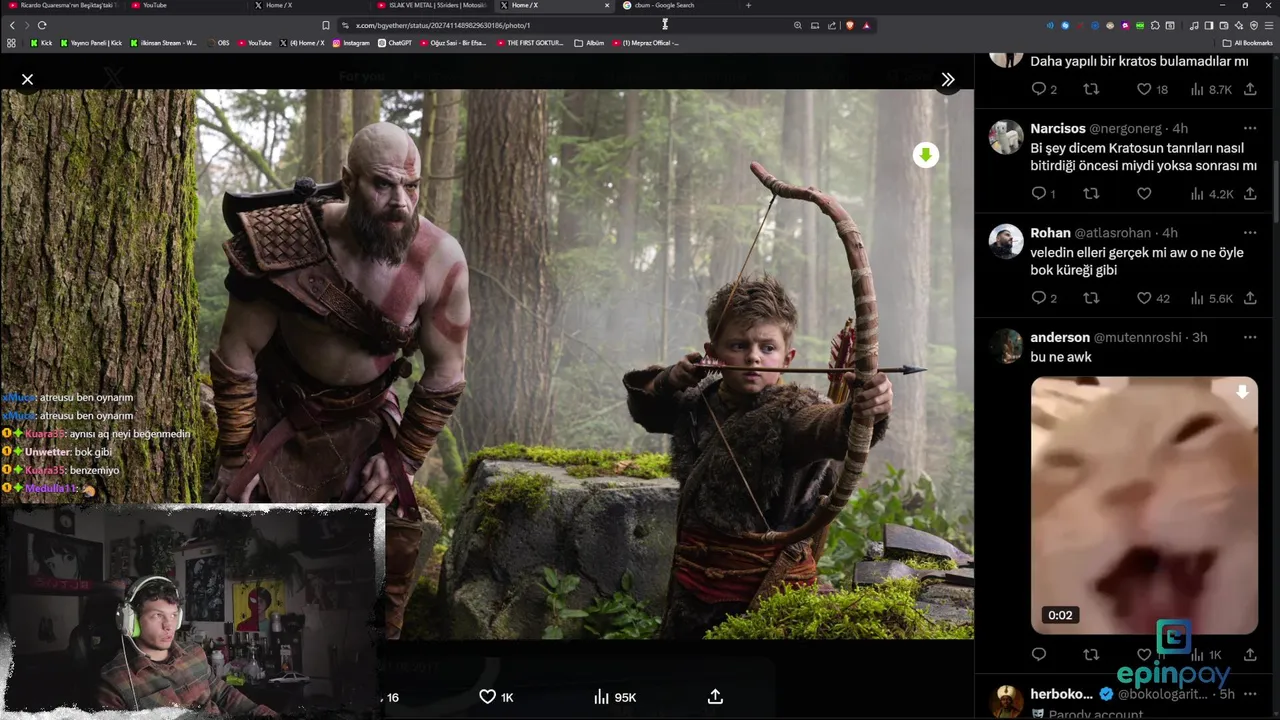Switch to Ricardo Quaresma browser tab
Screen dimensions: 1280x720
[x=62, y=5]
